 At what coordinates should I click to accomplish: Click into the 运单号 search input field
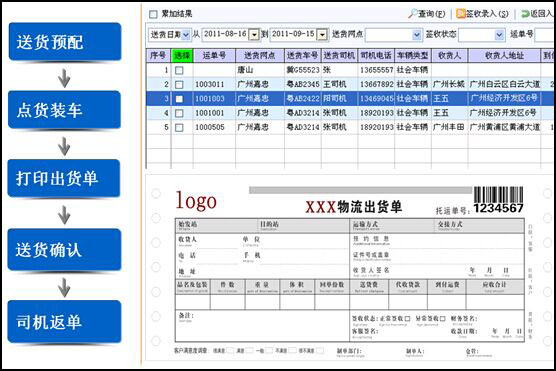545,35
